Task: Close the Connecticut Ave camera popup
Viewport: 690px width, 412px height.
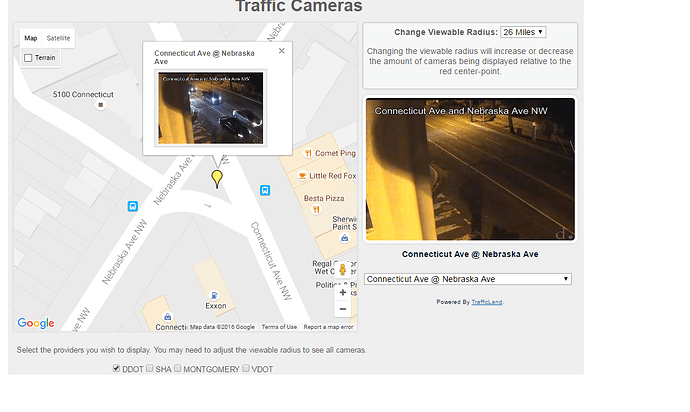Action: point(281,51)
